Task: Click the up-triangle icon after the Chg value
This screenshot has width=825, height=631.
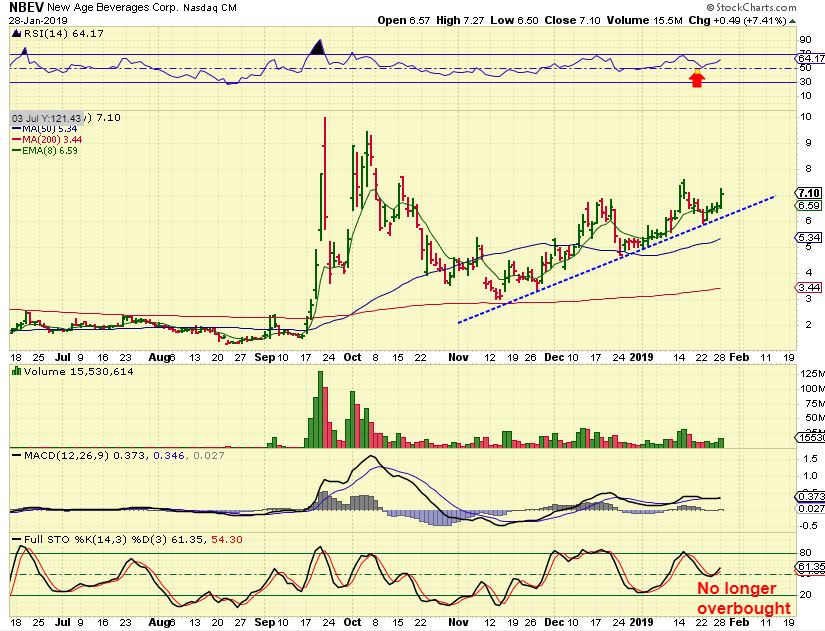Action: point(792,21)
